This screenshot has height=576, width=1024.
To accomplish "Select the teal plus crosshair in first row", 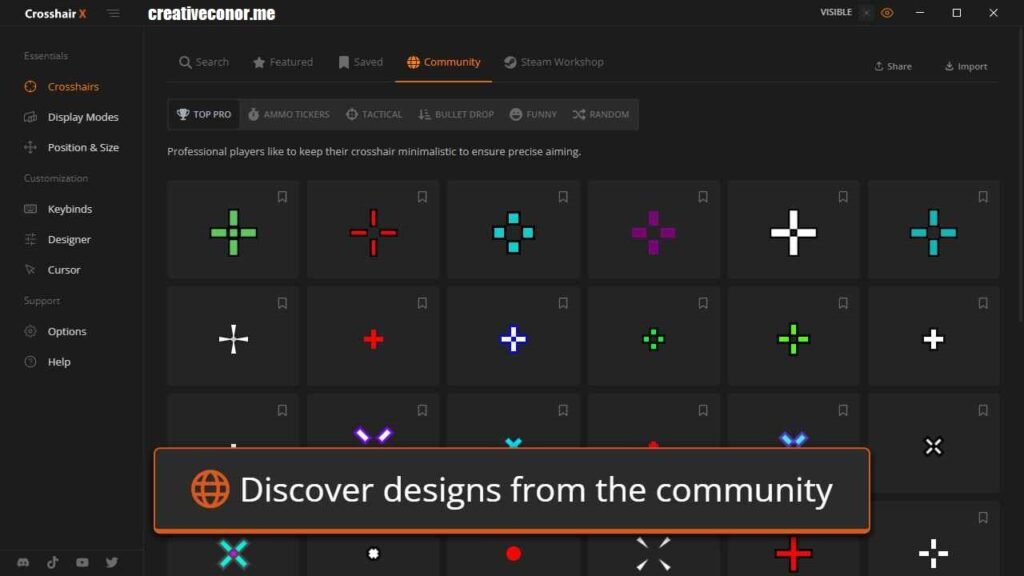I will tap(934, 232).
